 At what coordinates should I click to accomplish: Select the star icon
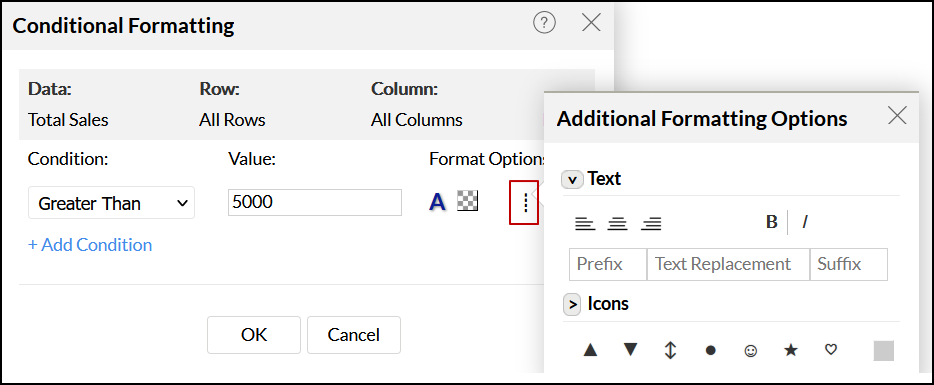(x=790, y=350)
